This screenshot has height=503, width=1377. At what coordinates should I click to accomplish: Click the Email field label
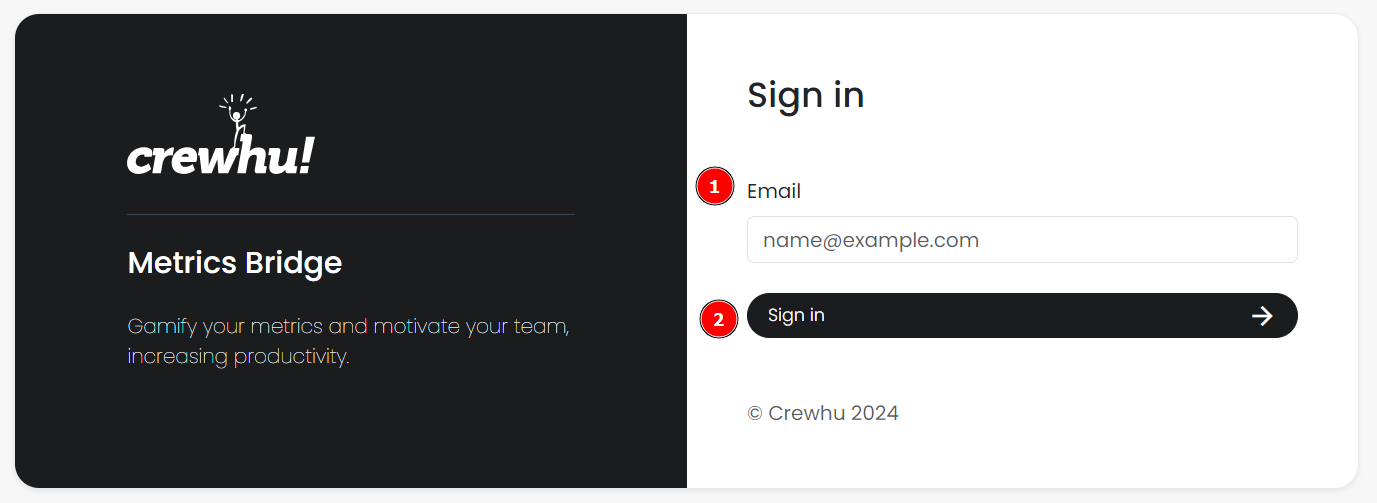tap(774, 191)
